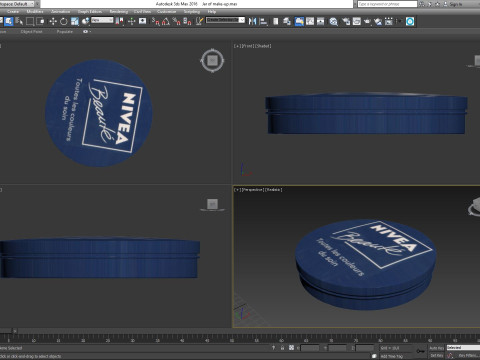
Task: Click Use Pivot Point Center icon
Action: coord(119,21)
